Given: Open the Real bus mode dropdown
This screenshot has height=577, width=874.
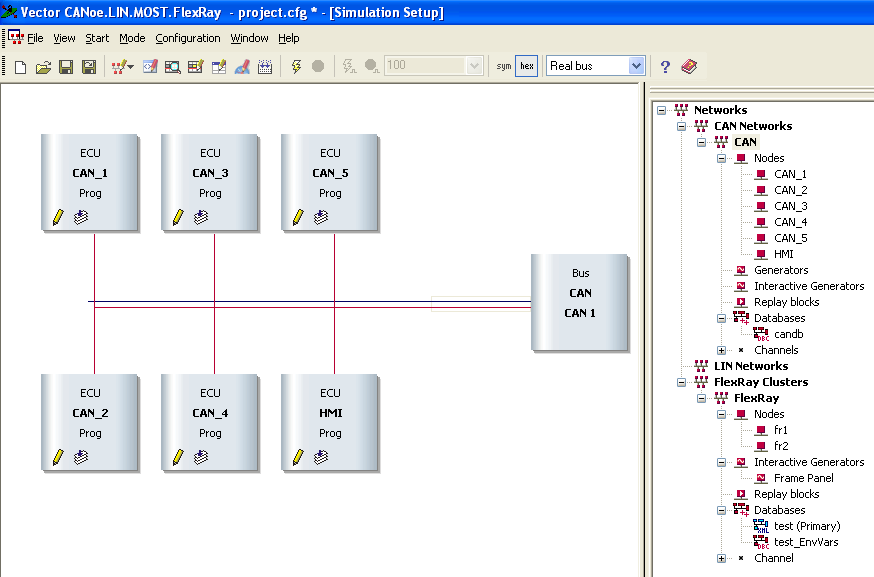Looking at the screenshot, I should coord(636,66).
